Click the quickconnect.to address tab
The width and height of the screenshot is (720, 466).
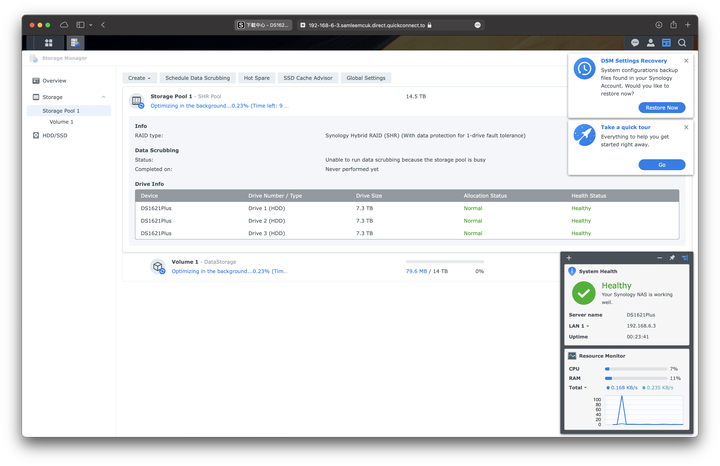(x=390, y=25)
